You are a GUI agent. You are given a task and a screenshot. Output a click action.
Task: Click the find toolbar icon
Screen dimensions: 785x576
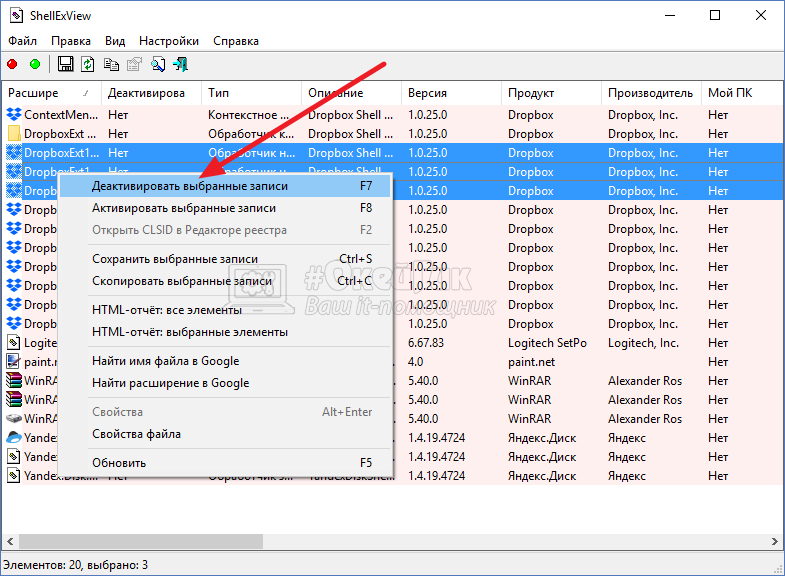click(x=158, y=64)
